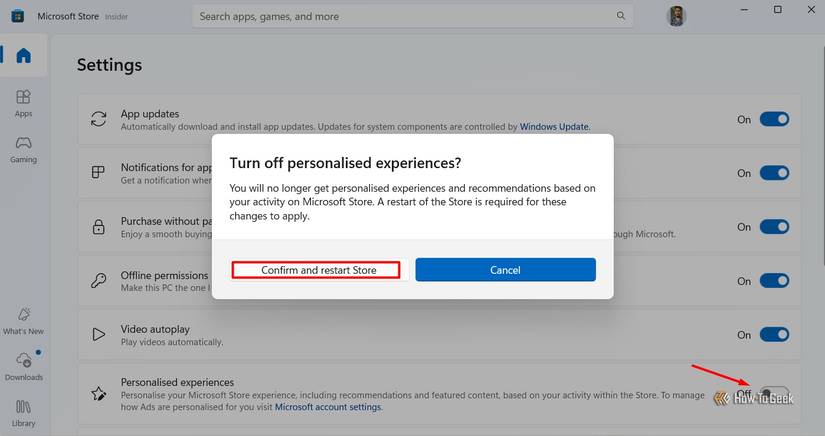Select dialog title Turn off personalised experiences
Screen dimensions: 825x436
click(345, 163)
